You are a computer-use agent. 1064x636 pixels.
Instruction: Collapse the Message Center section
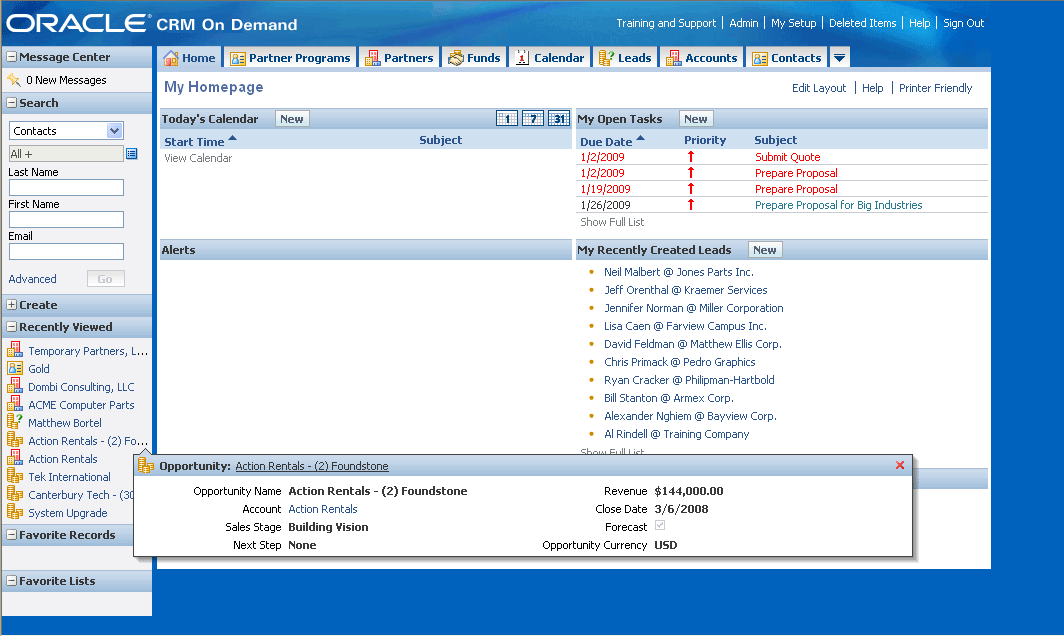[x=11, y=57]
